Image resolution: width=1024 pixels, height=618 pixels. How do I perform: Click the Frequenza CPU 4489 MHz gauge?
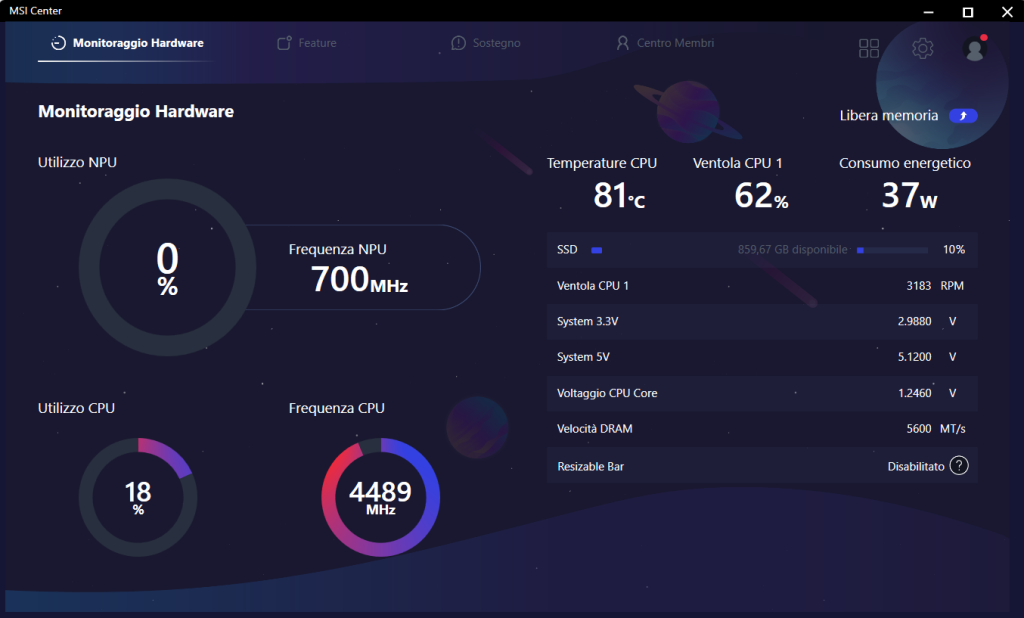click(380, 496)
